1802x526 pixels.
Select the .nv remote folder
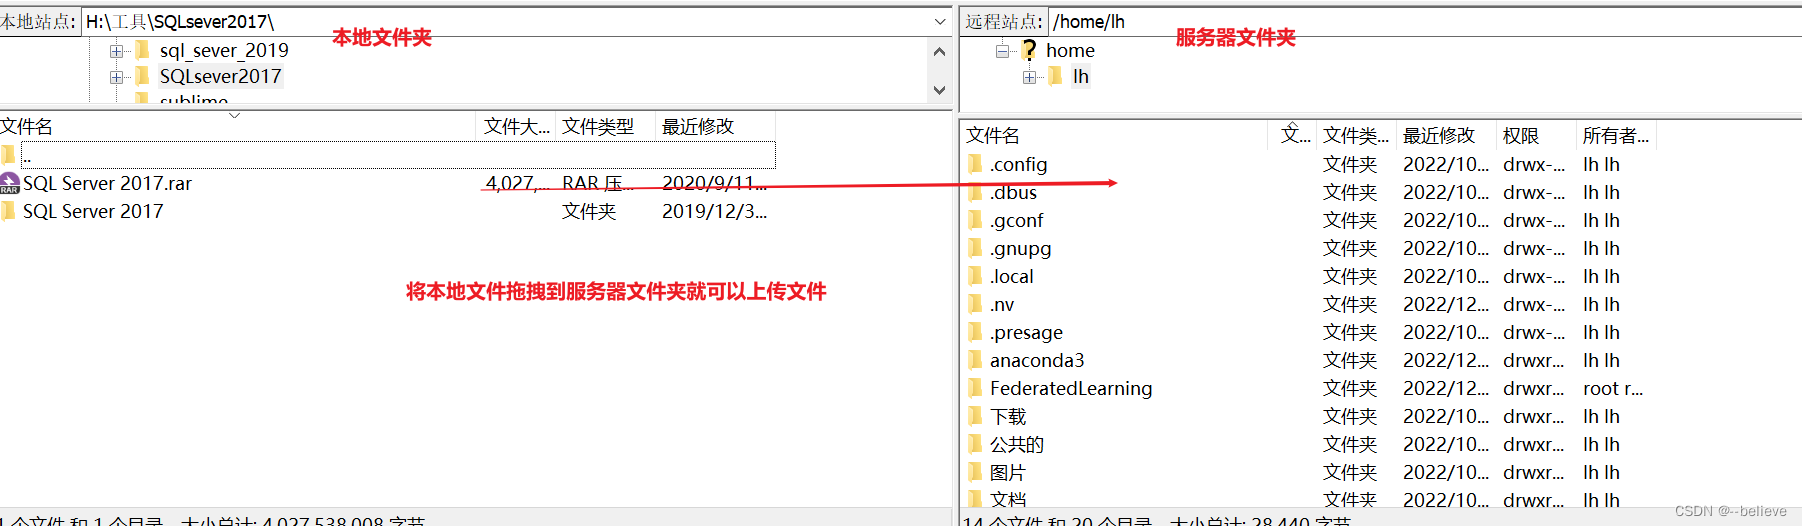tap(1001, 304)
